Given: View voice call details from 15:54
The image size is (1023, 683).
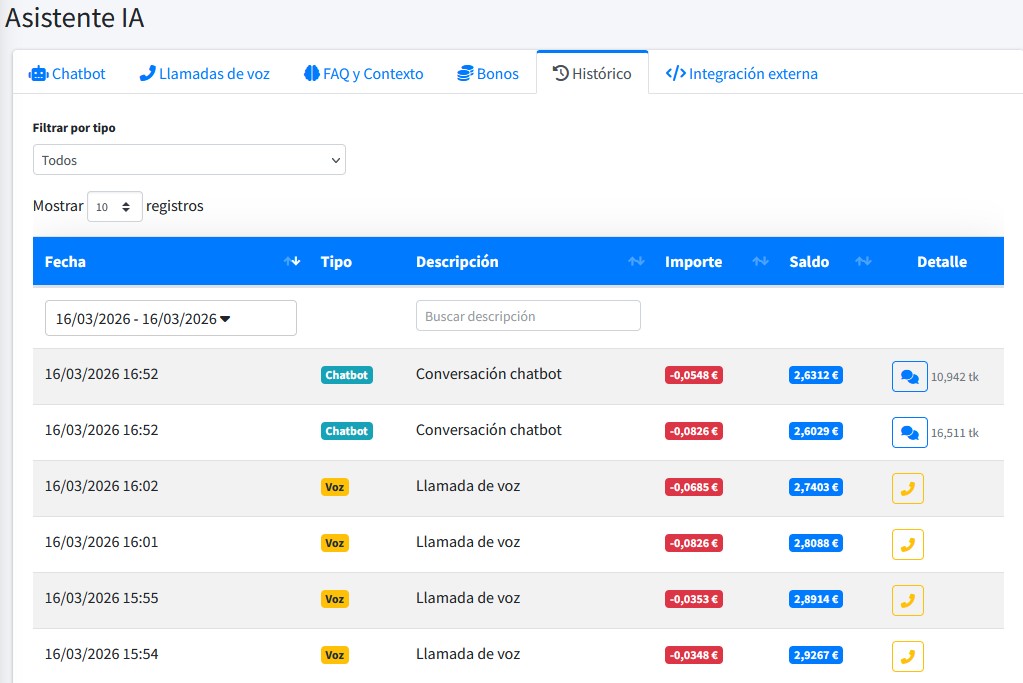Looking at the screenshot, I should pos(907,657).
